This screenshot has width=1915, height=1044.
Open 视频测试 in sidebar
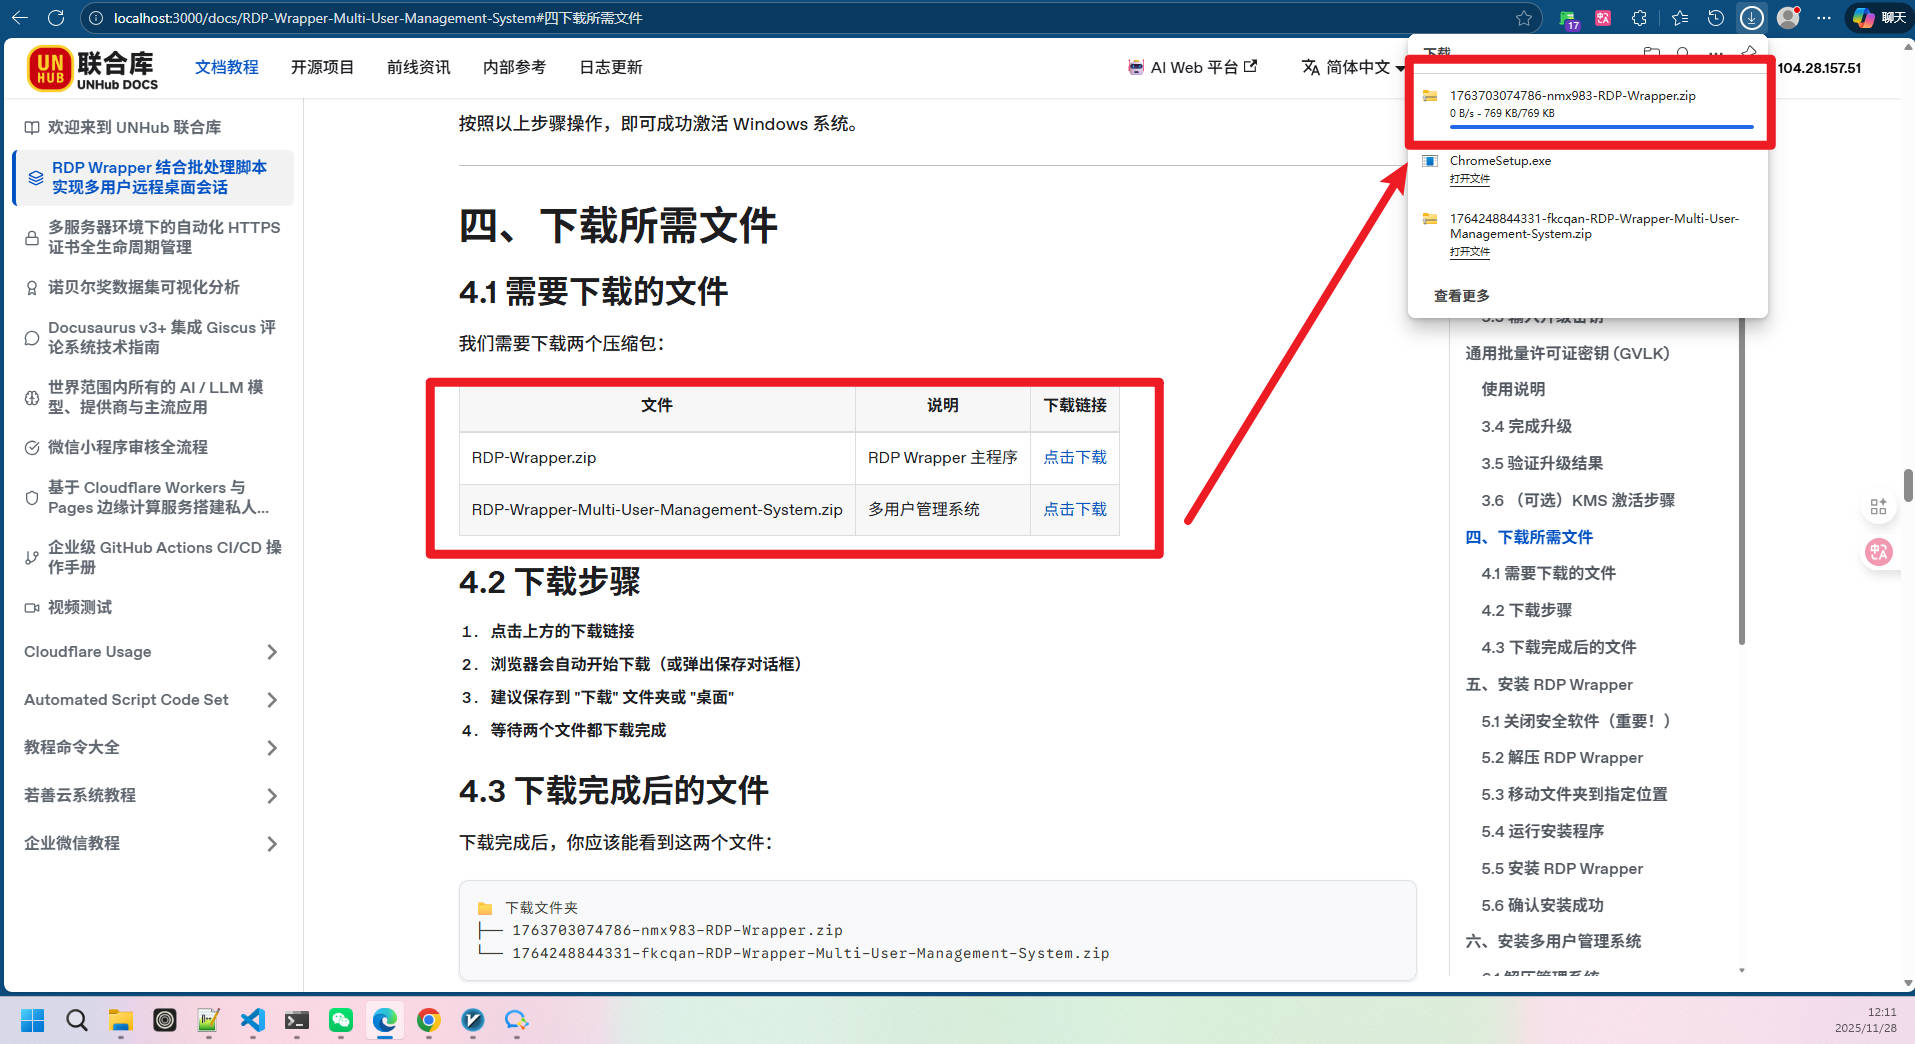[152, 607]
